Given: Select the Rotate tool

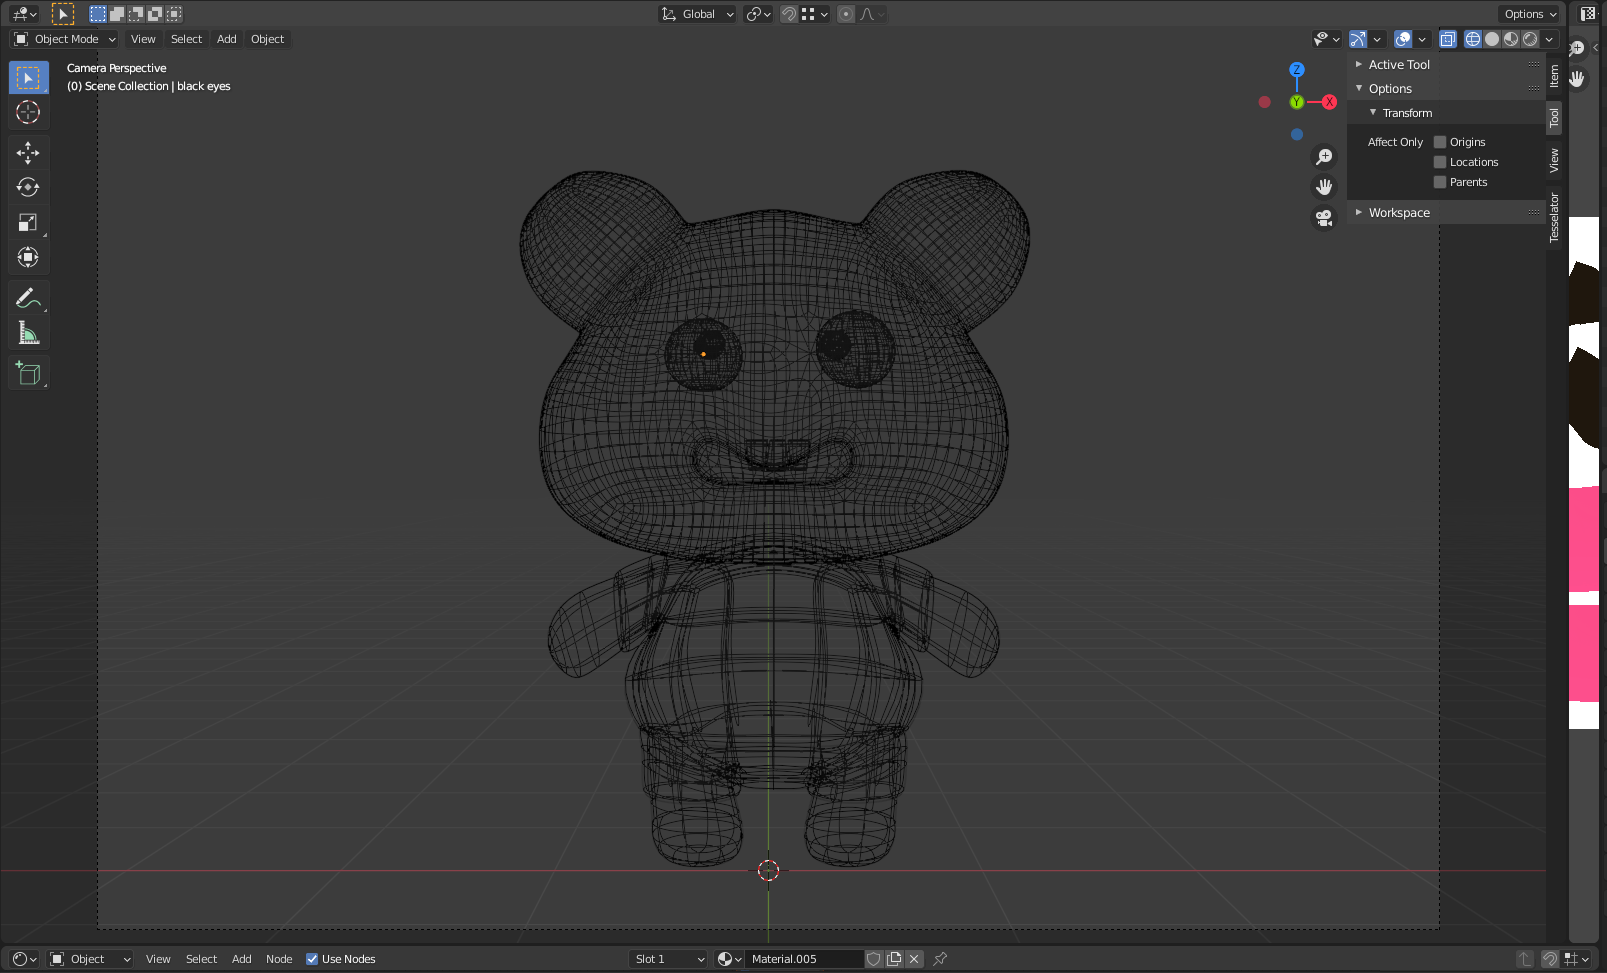Looking at the screenshot, I should coord(28,187).
